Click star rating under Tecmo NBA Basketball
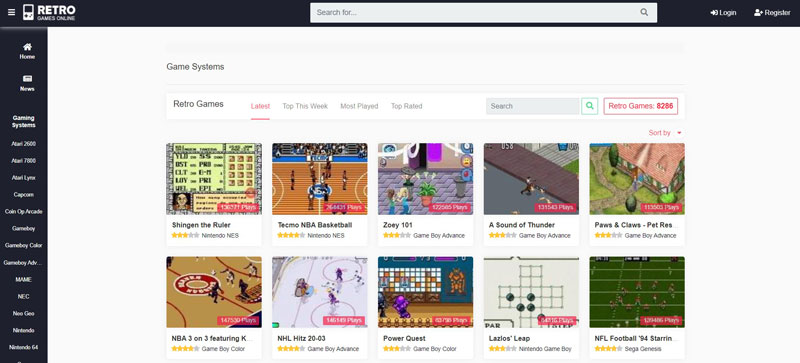Viewport: 800px width, 363px height. [x=291, y=236]
